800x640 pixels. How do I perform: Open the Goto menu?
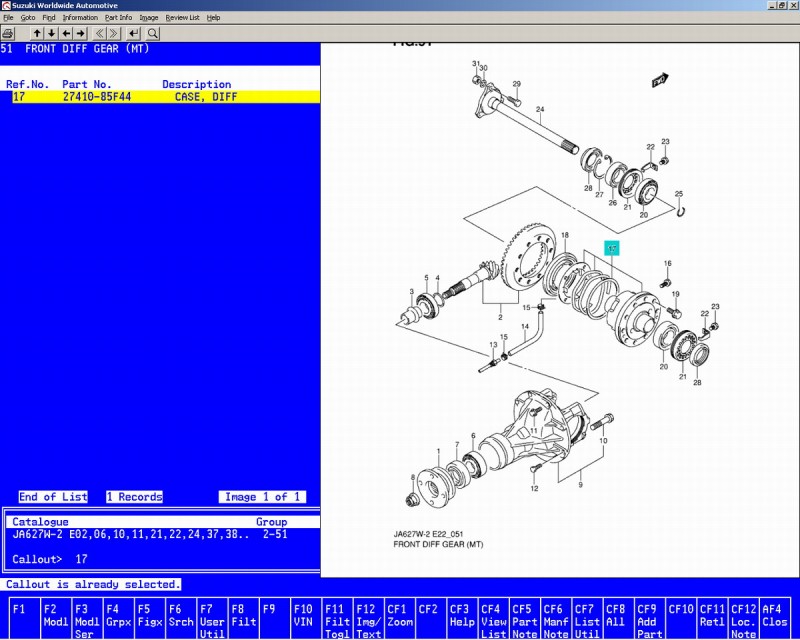tap(28, 17)
